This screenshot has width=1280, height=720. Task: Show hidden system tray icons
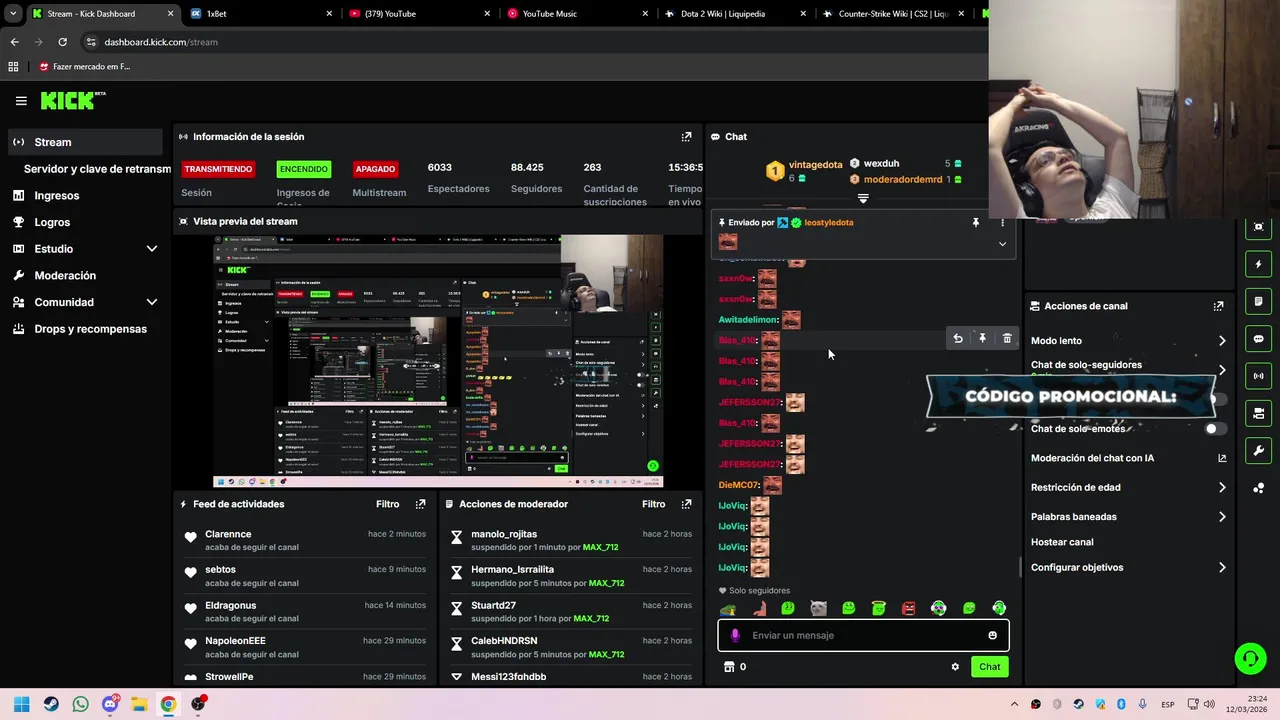(1014, 704)
